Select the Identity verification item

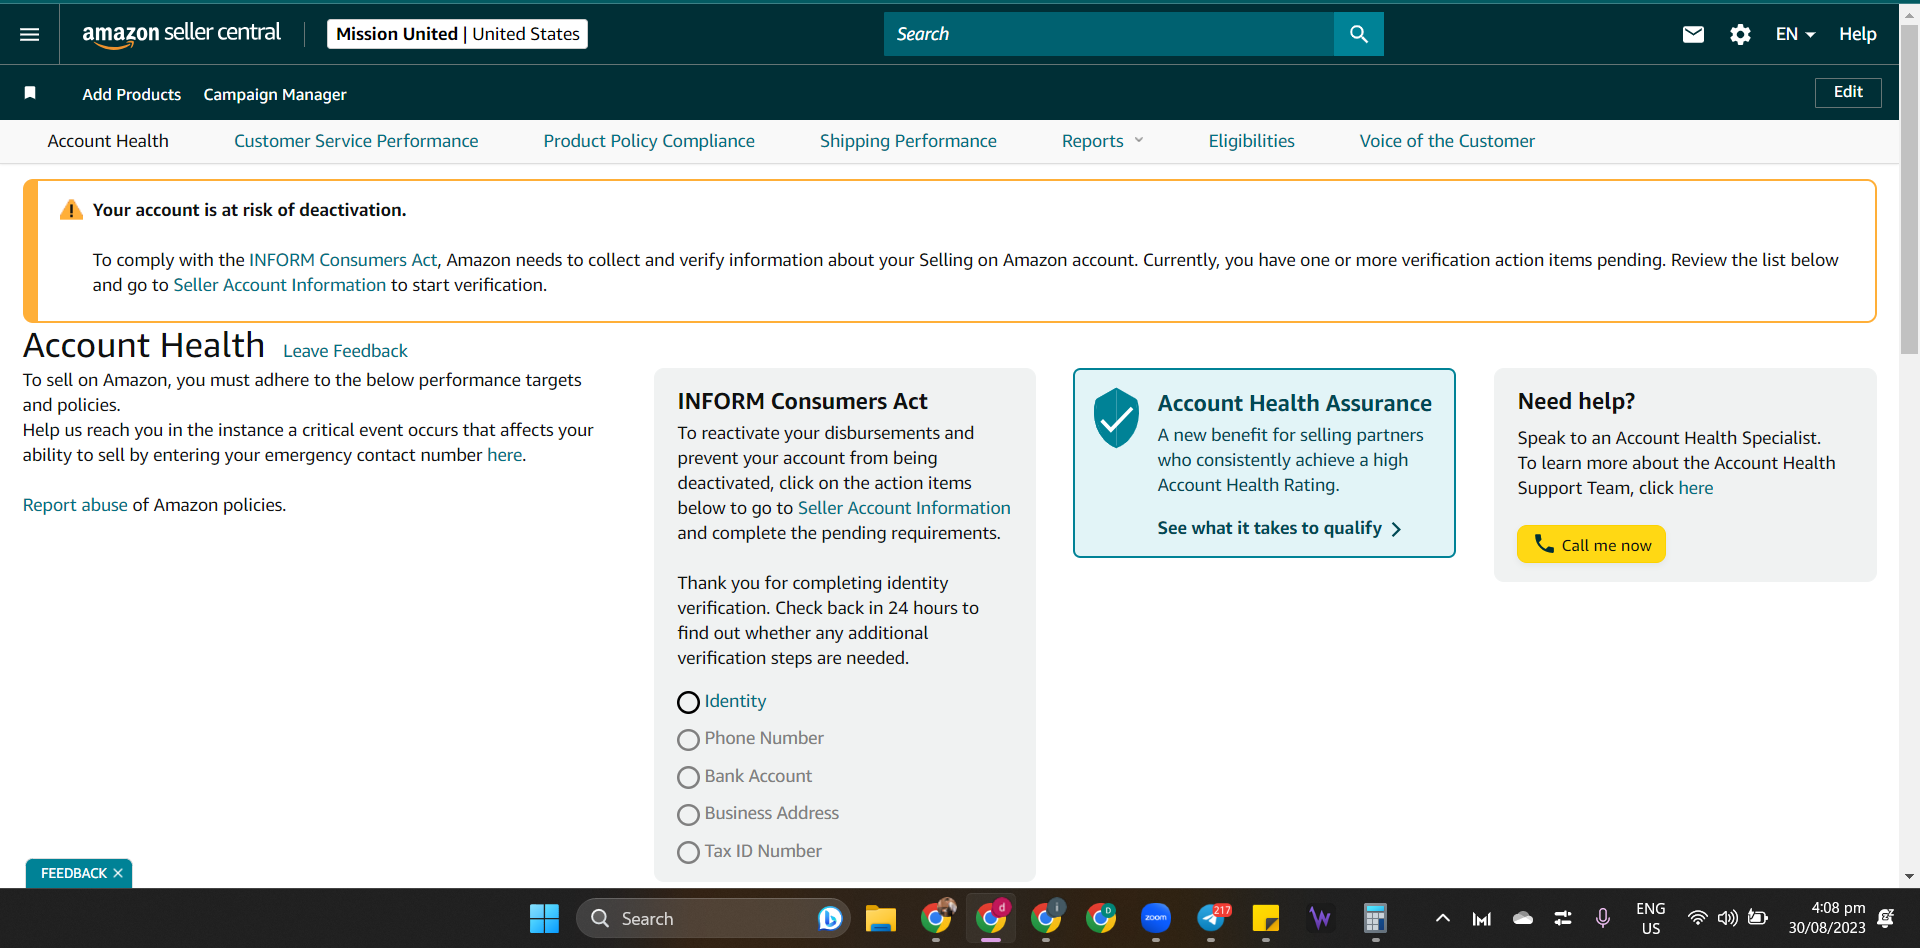pos(722,702)
